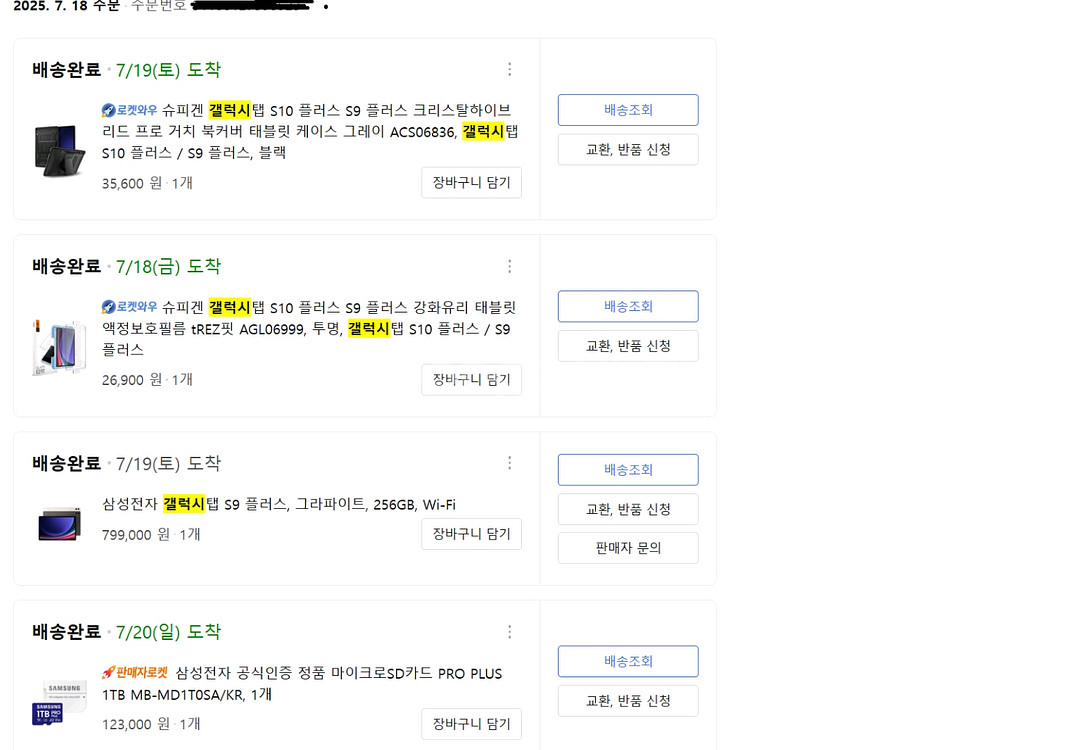Open more options for the tempered glass order

pos(509,267)
